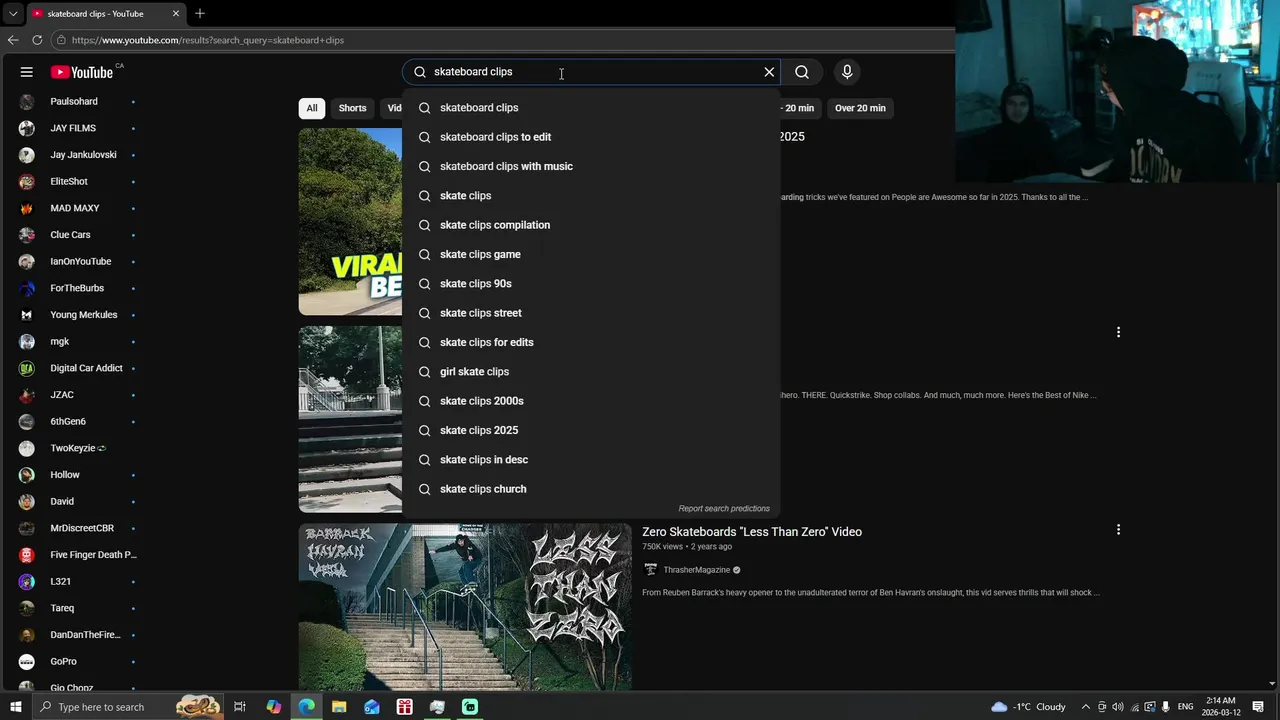Viewport: 1280px width, 720px height.
Task: Open the YouTube hamburger guide menu
Action: click(27, 72)
